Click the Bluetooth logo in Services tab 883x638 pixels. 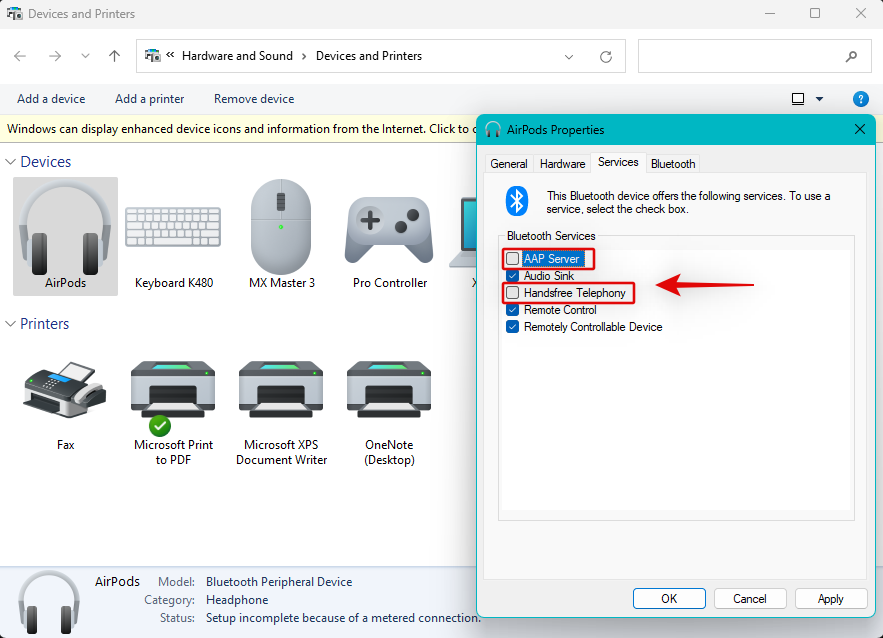pos(517,201)
